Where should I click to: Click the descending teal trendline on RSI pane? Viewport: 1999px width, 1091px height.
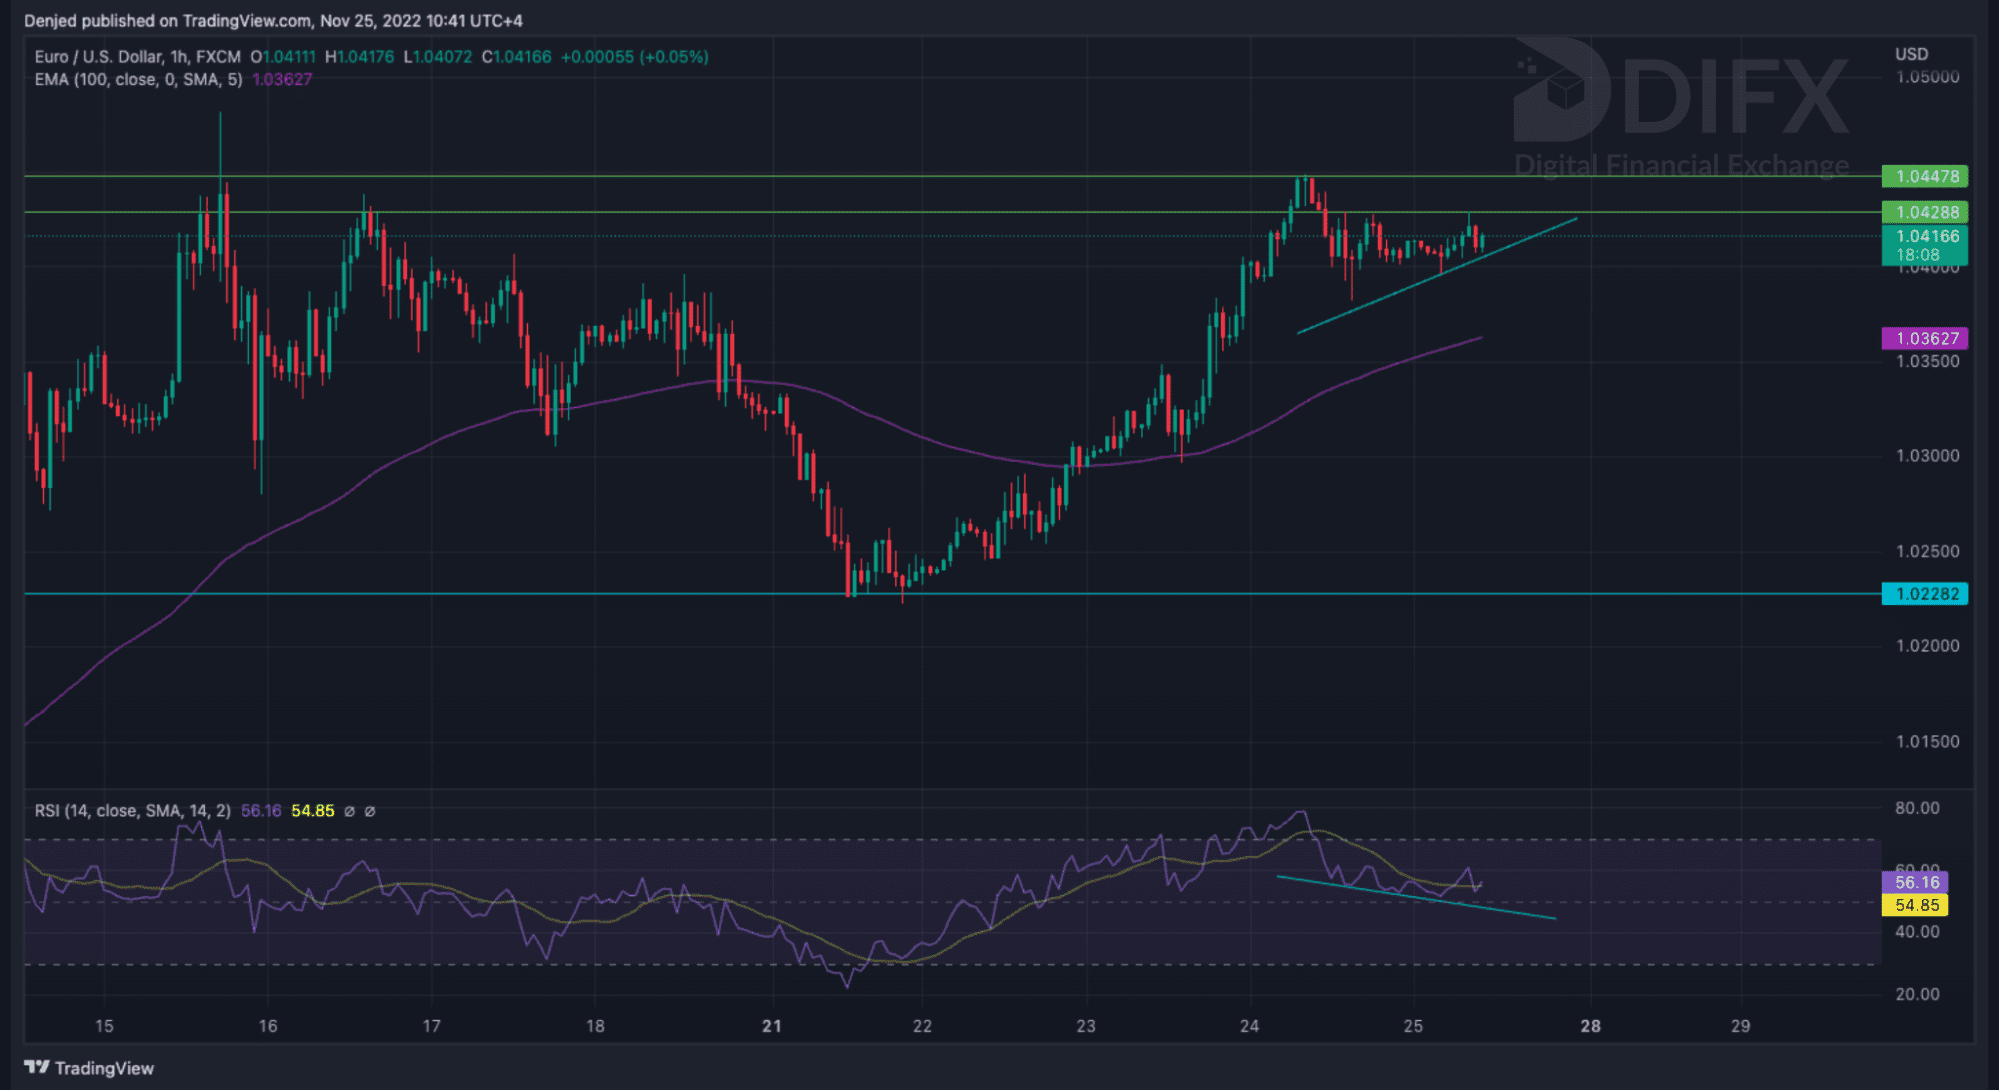tap(1500, 911)
